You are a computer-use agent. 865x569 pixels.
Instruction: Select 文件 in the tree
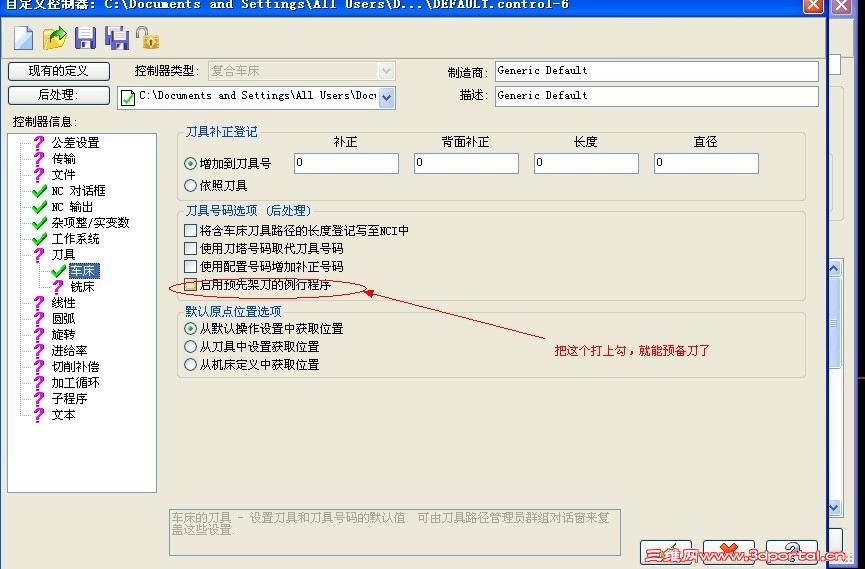coord(63,175)
